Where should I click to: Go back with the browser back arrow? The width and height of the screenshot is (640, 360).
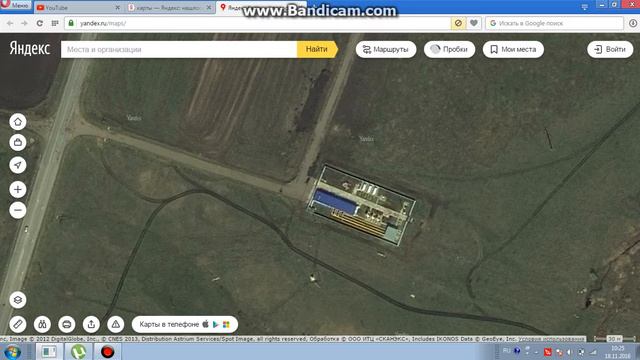[x=10, y=23]
